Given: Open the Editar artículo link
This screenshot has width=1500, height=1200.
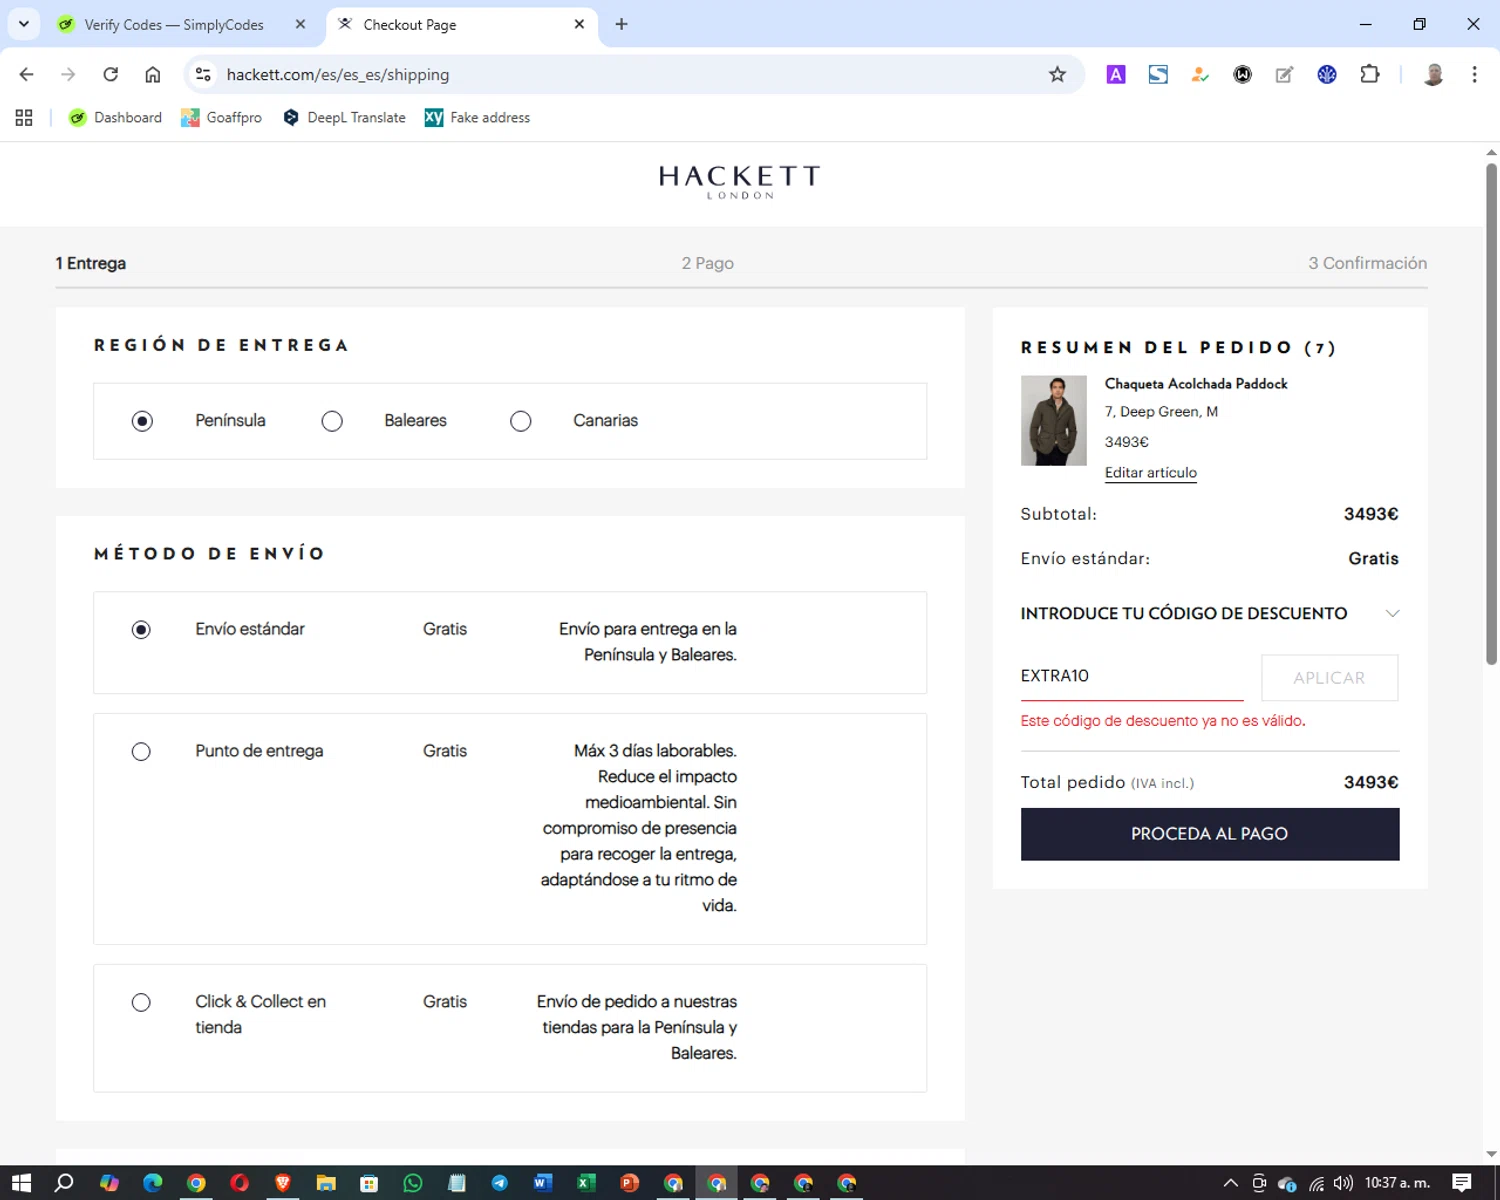Looking at the screenshot, I should 1150,473.
